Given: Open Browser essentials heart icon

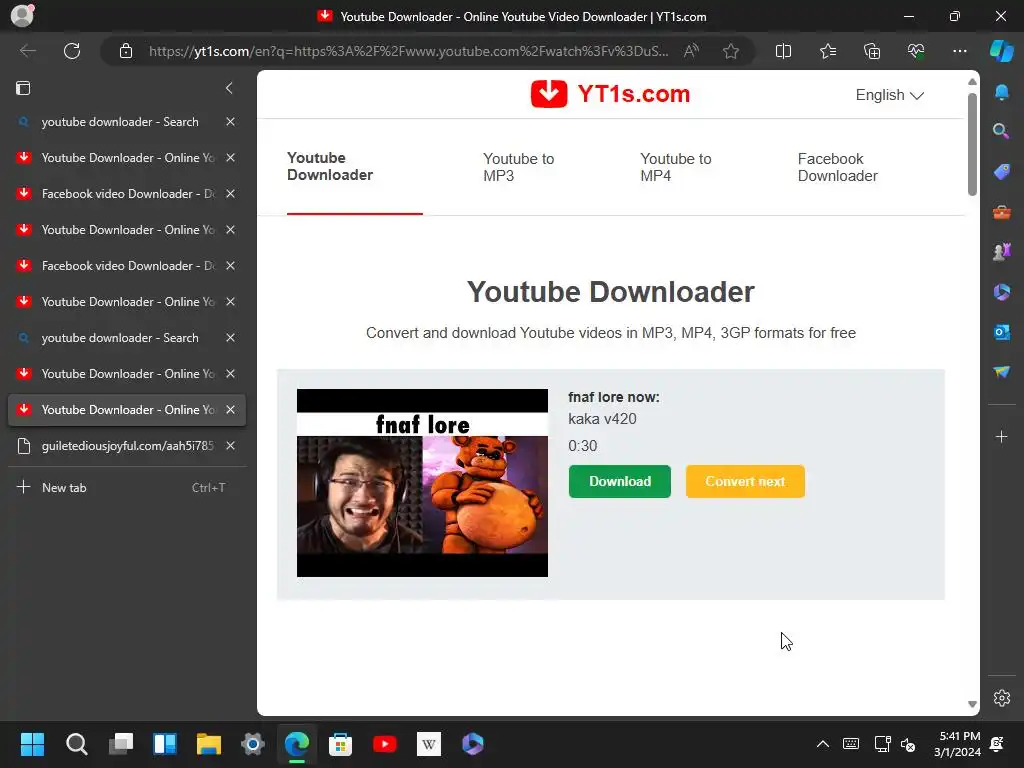Looking at the screenshot, I should pos(916,51).
